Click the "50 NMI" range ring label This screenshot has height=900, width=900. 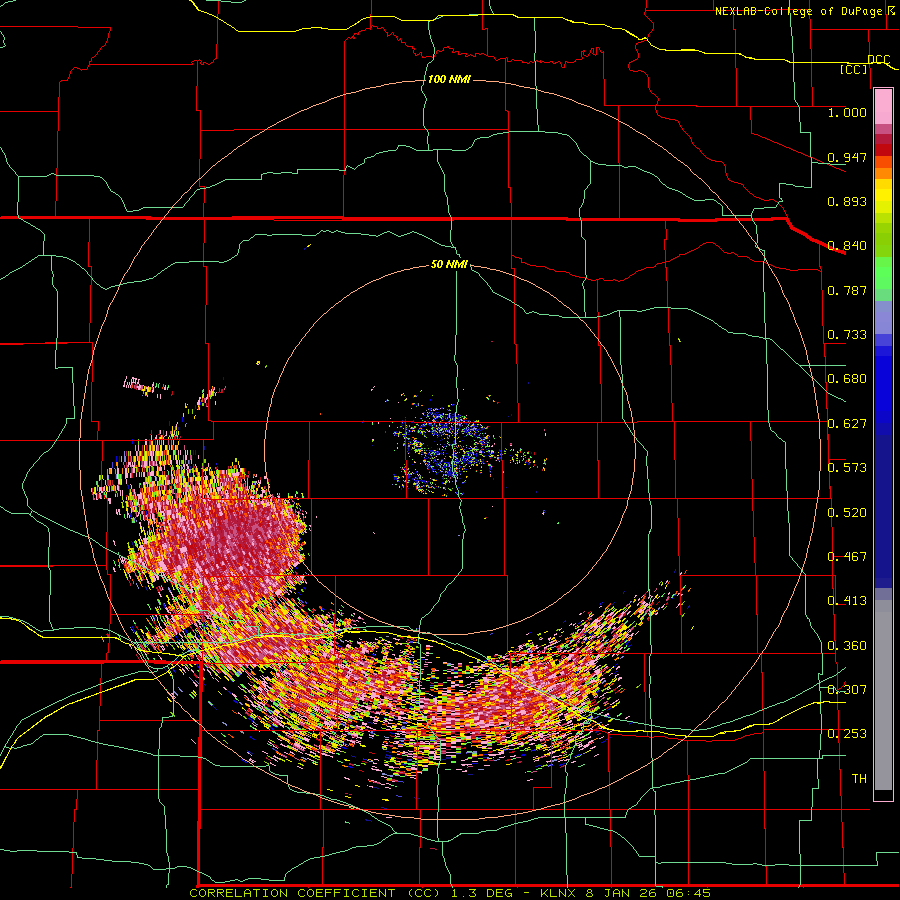[x=449, y=264]
